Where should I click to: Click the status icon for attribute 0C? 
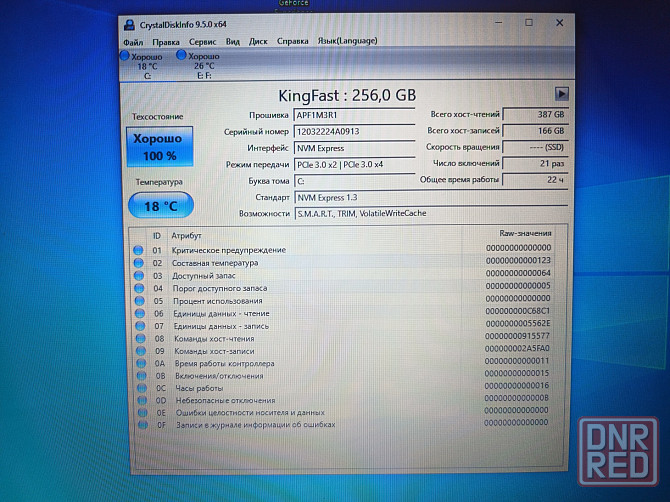click(x=142, y=388)
